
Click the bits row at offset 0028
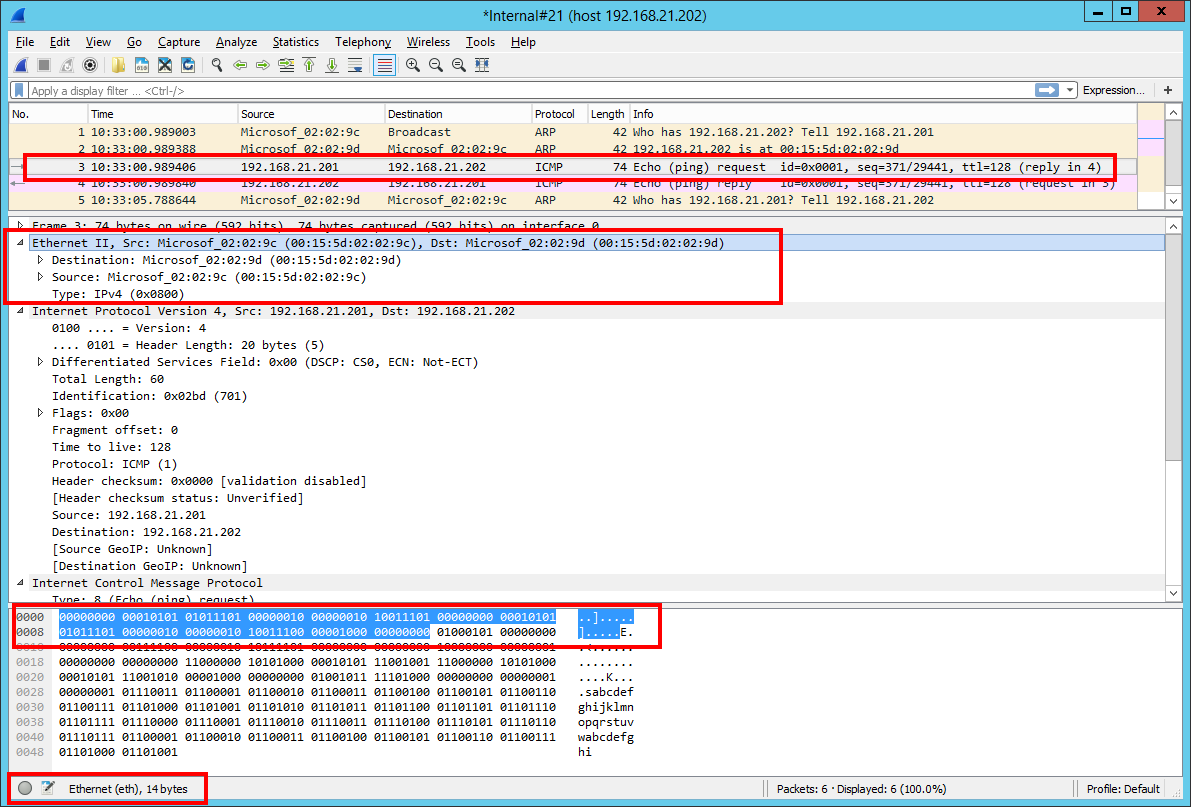[x=307, y=692]
